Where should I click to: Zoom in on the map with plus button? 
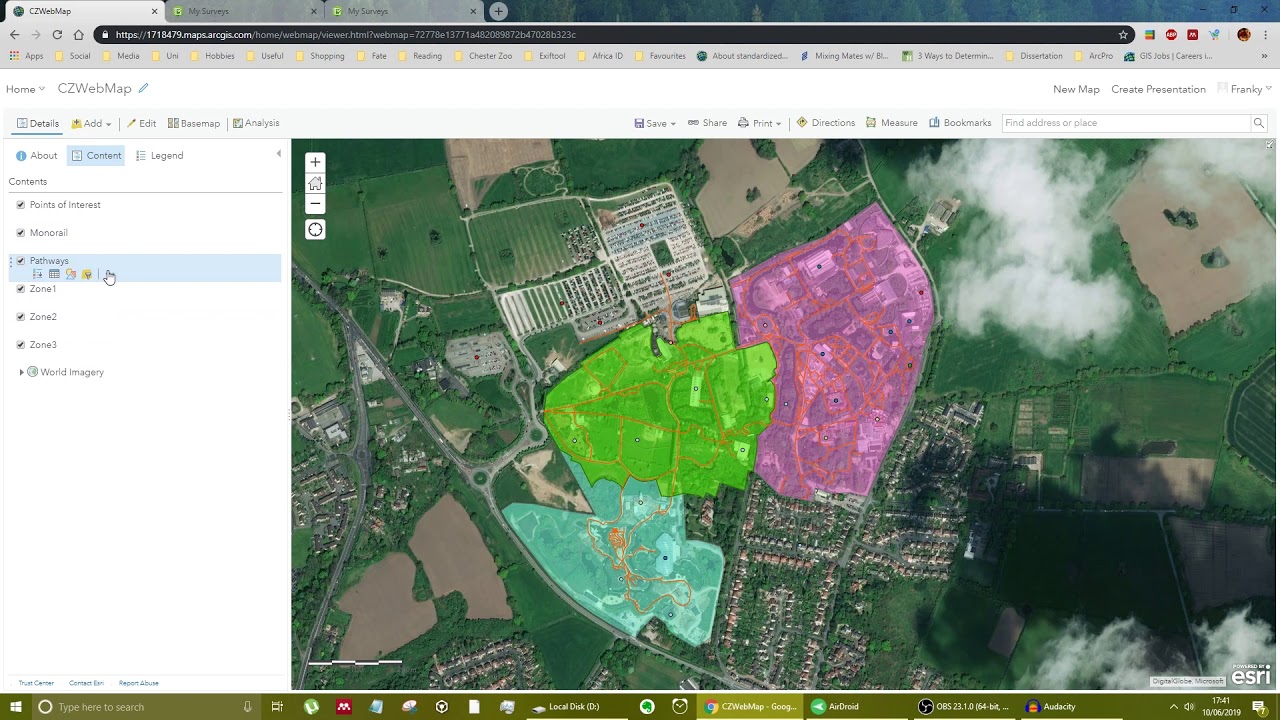pyautogui.click(x=315, y=162)
